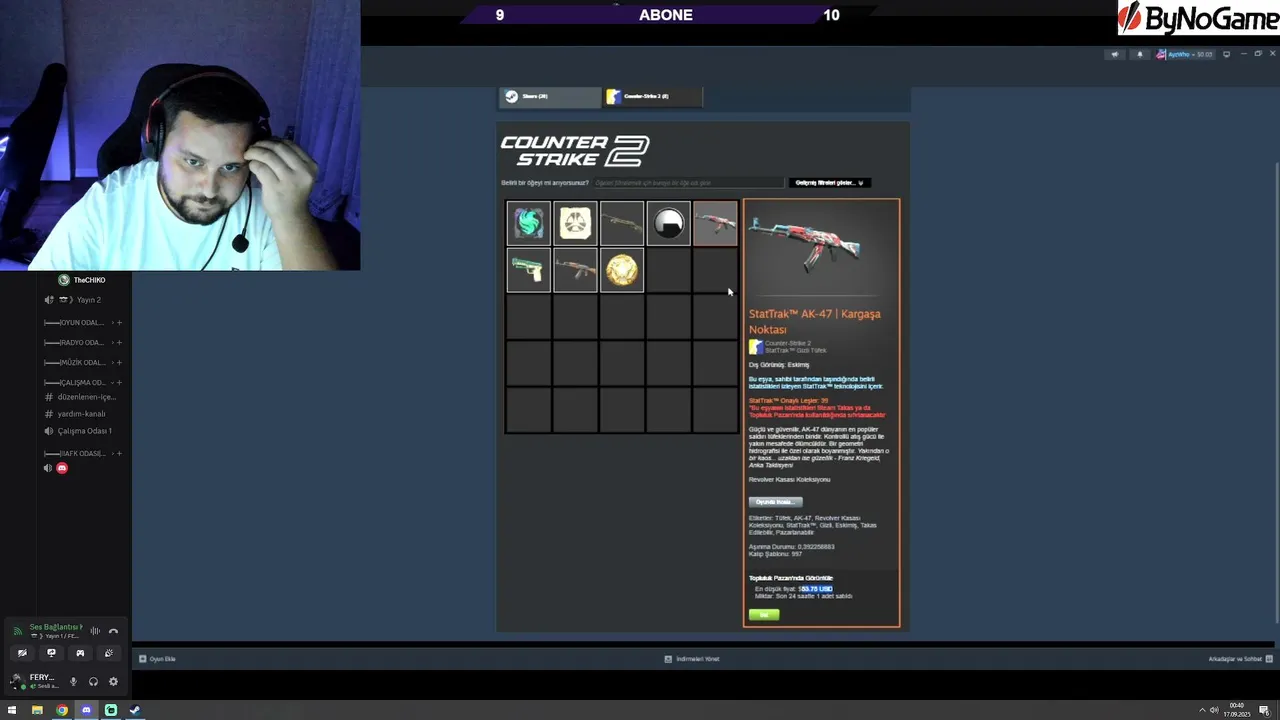Click the Revolver Kasası Koleksiyonu text
Image resolution: width=1280 pixels, height=720 pixels.
tap(789, 479)
